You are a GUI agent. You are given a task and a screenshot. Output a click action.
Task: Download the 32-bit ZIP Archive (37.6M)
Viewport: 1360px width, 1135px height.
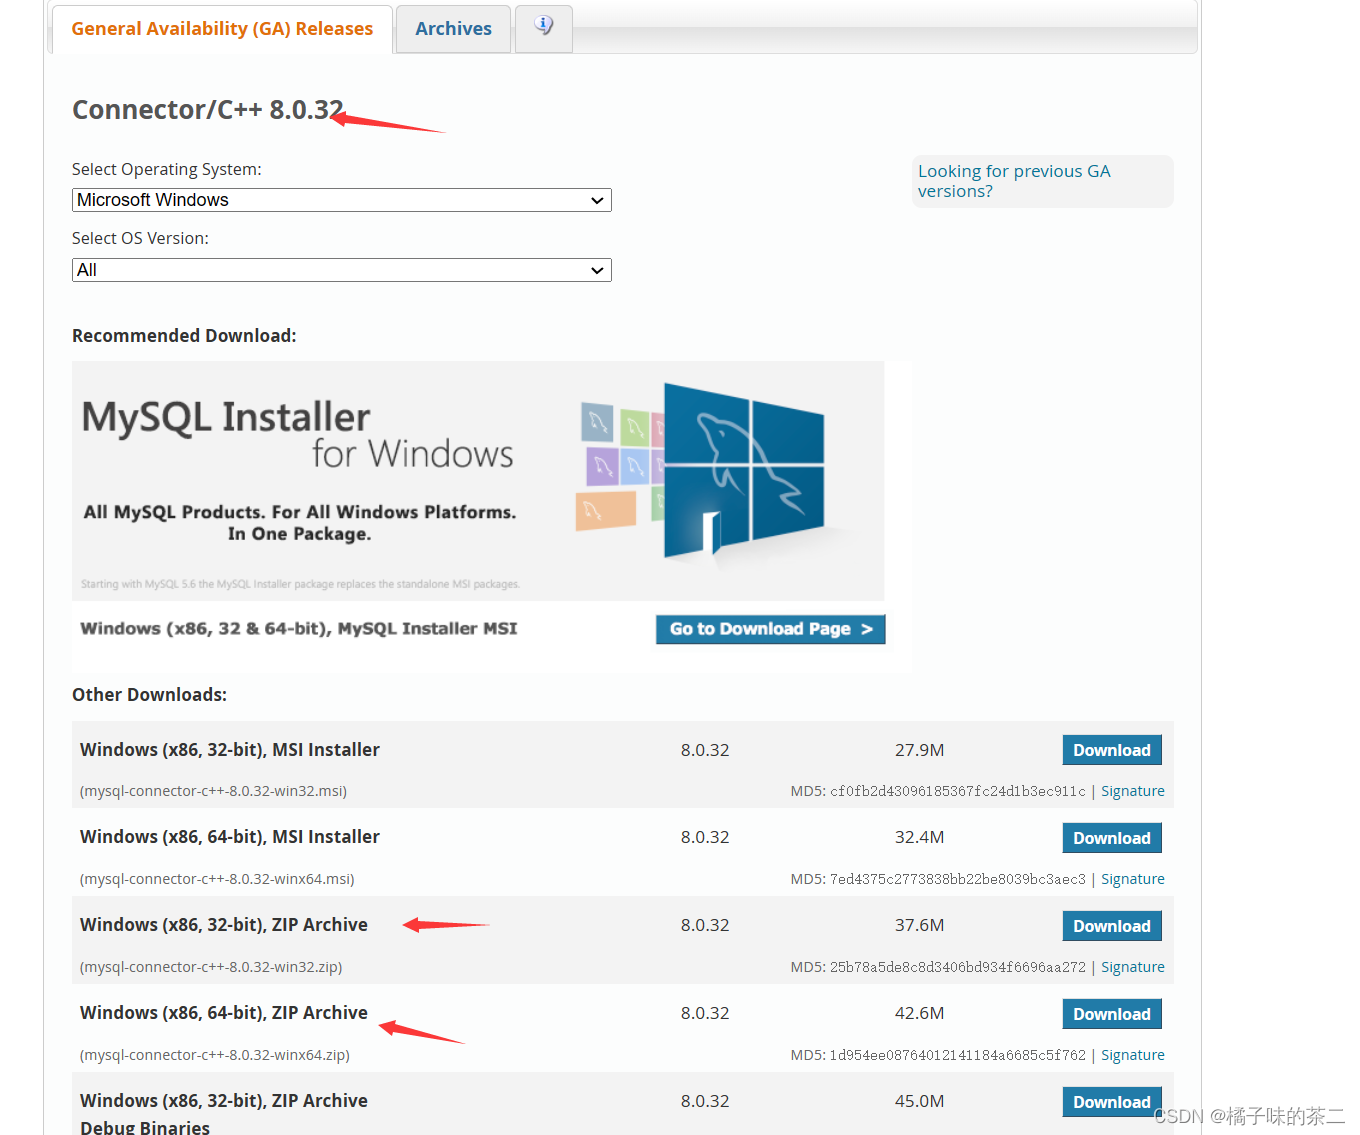[x=1112, y=926]
